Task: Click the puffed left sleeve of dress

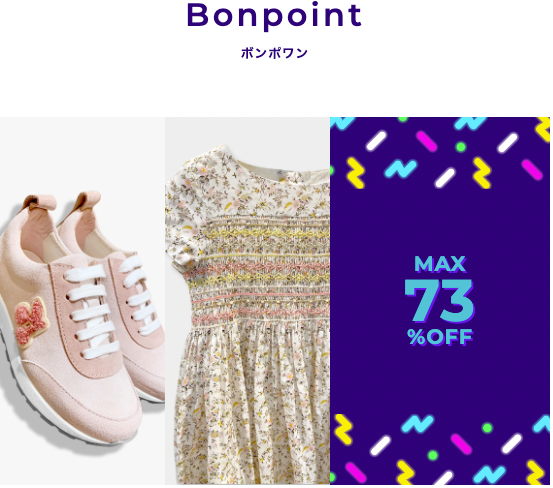Action: click(x=183, y=226)
